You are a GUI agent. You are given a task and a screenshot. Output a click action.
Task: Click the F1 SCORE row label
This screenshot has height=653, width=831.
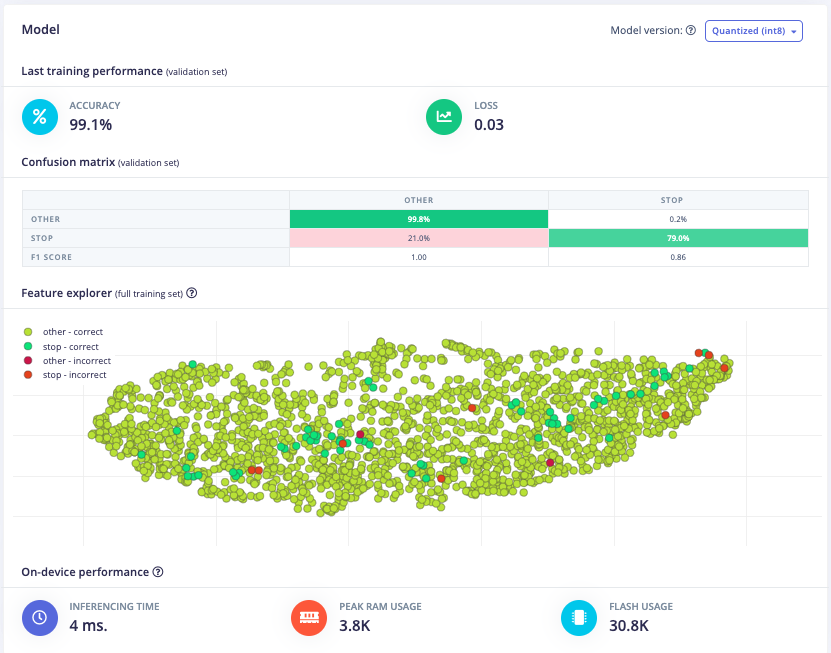tap(53, 257)
